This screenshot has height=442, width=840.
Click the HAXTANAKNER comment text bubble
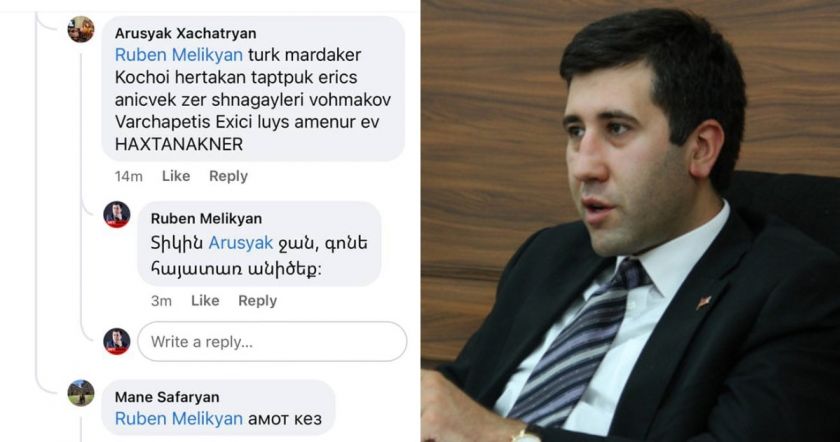click(253, 88)
